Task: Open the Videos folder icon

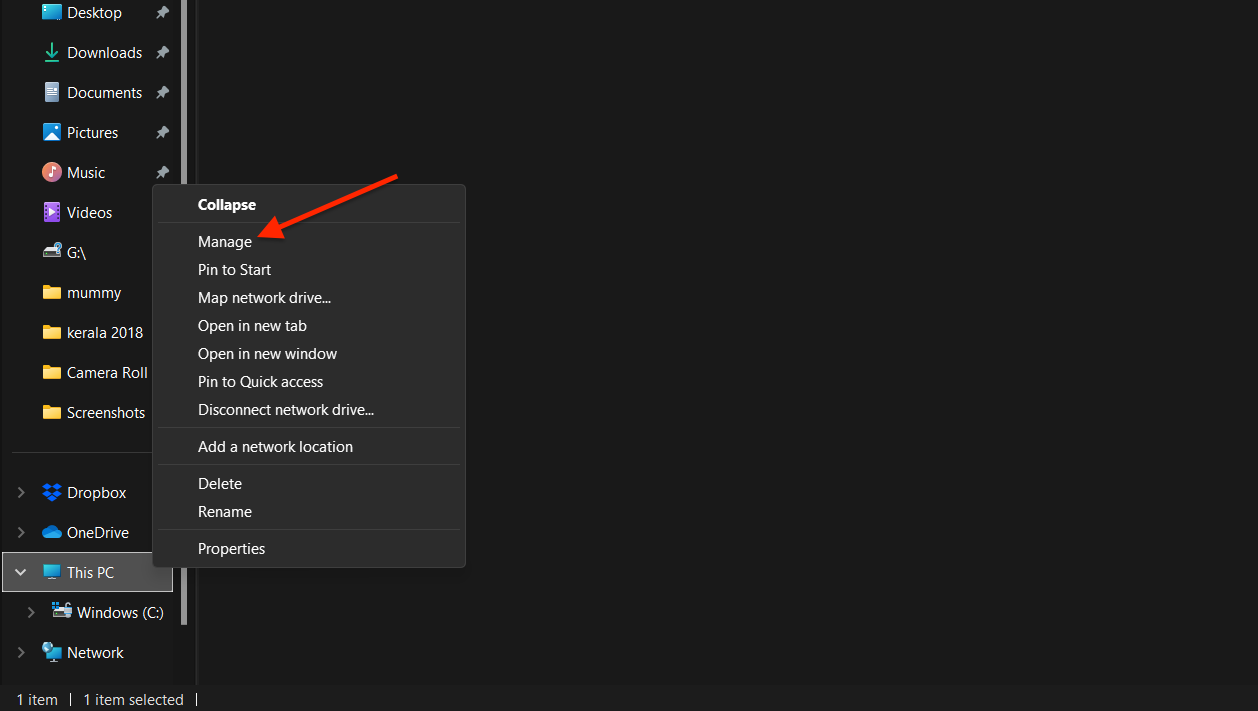Action: point(52,213)
